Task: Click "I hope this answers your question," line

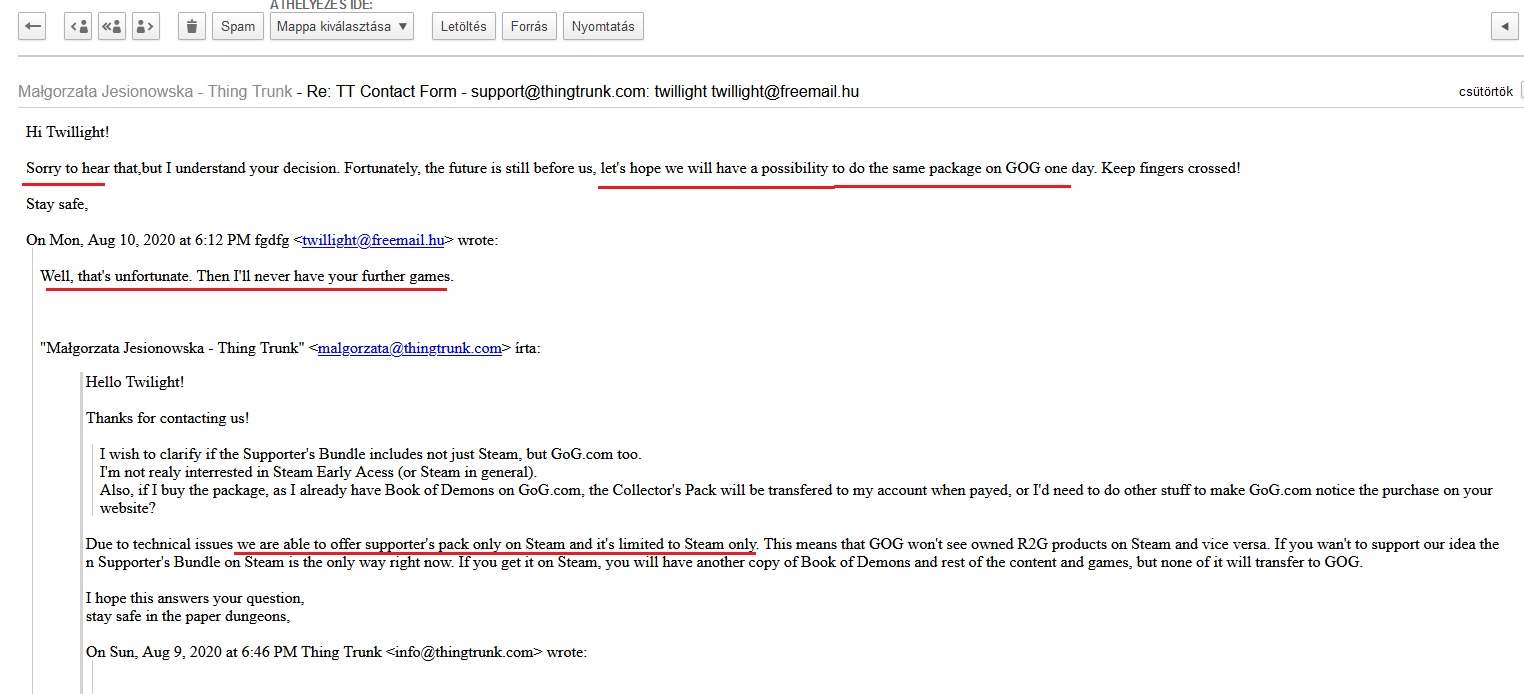Action: [195, 598]
